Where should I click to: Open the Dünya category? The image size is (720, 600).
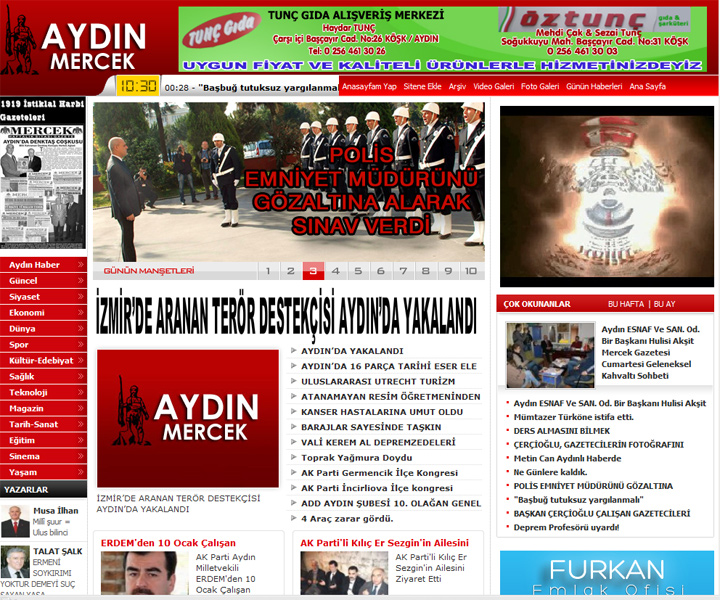pyautogui.click(x=43, y=329)
